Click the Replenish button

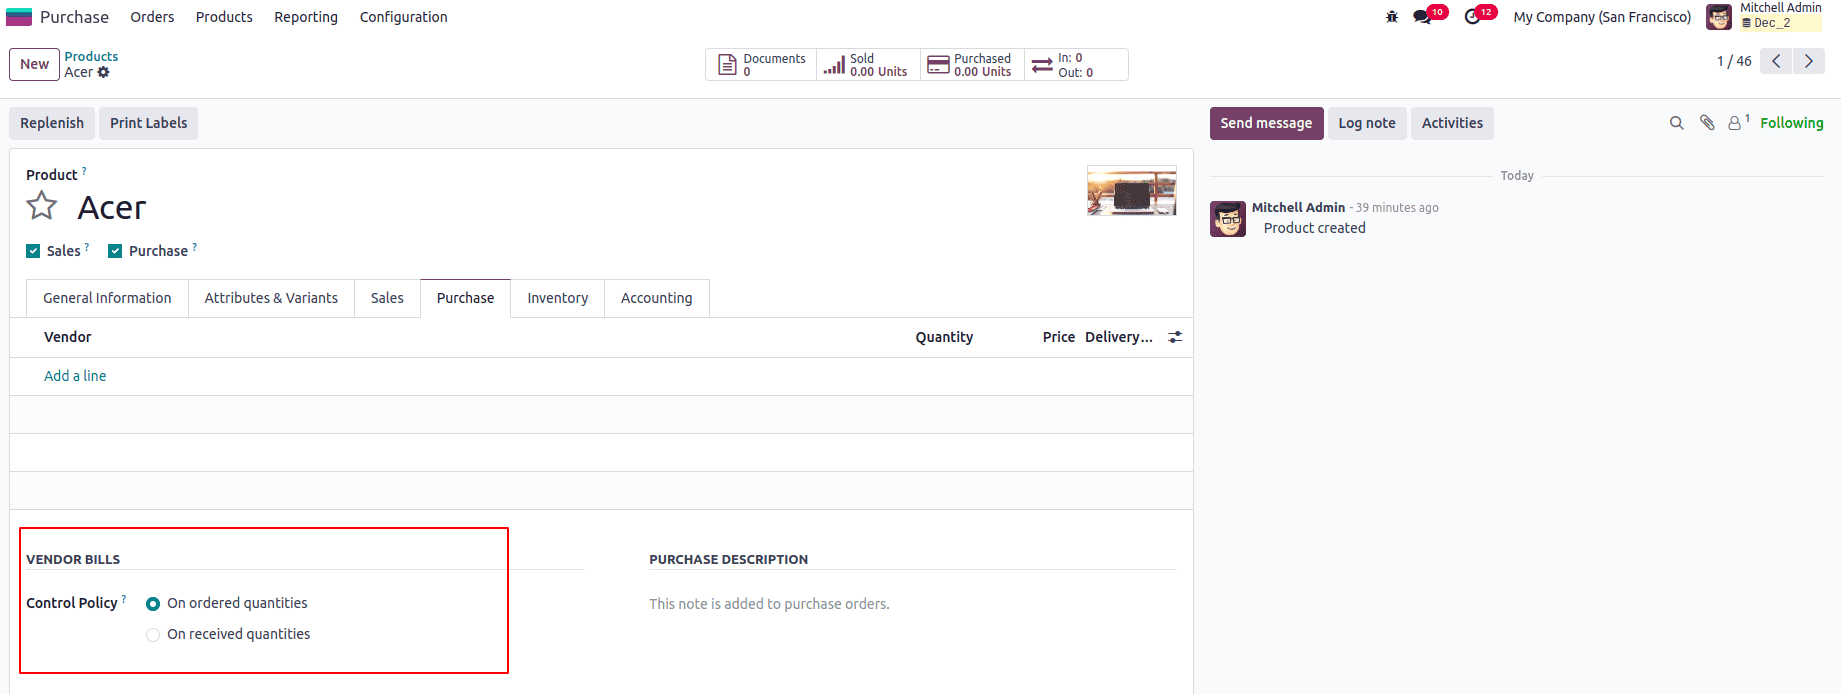52,123
